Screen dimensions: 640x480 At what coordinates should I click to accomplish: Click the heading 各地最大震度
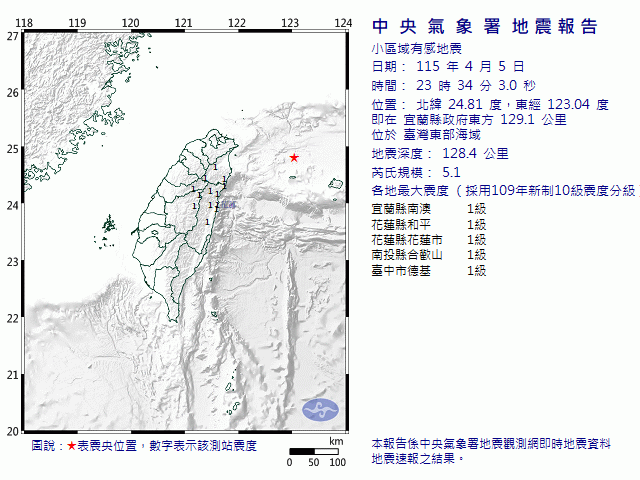click(410, 191)
